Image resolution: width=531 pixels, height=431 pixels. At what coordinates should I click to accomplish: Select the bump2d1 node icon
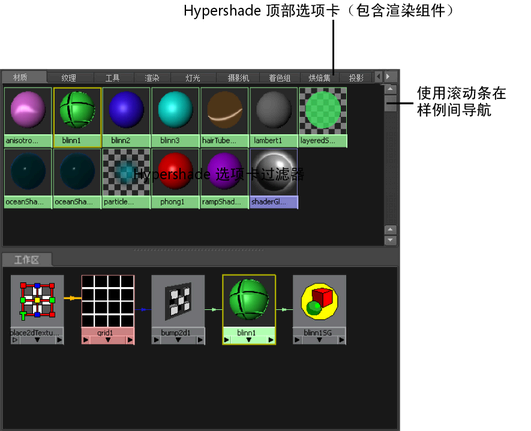(178, 301)
